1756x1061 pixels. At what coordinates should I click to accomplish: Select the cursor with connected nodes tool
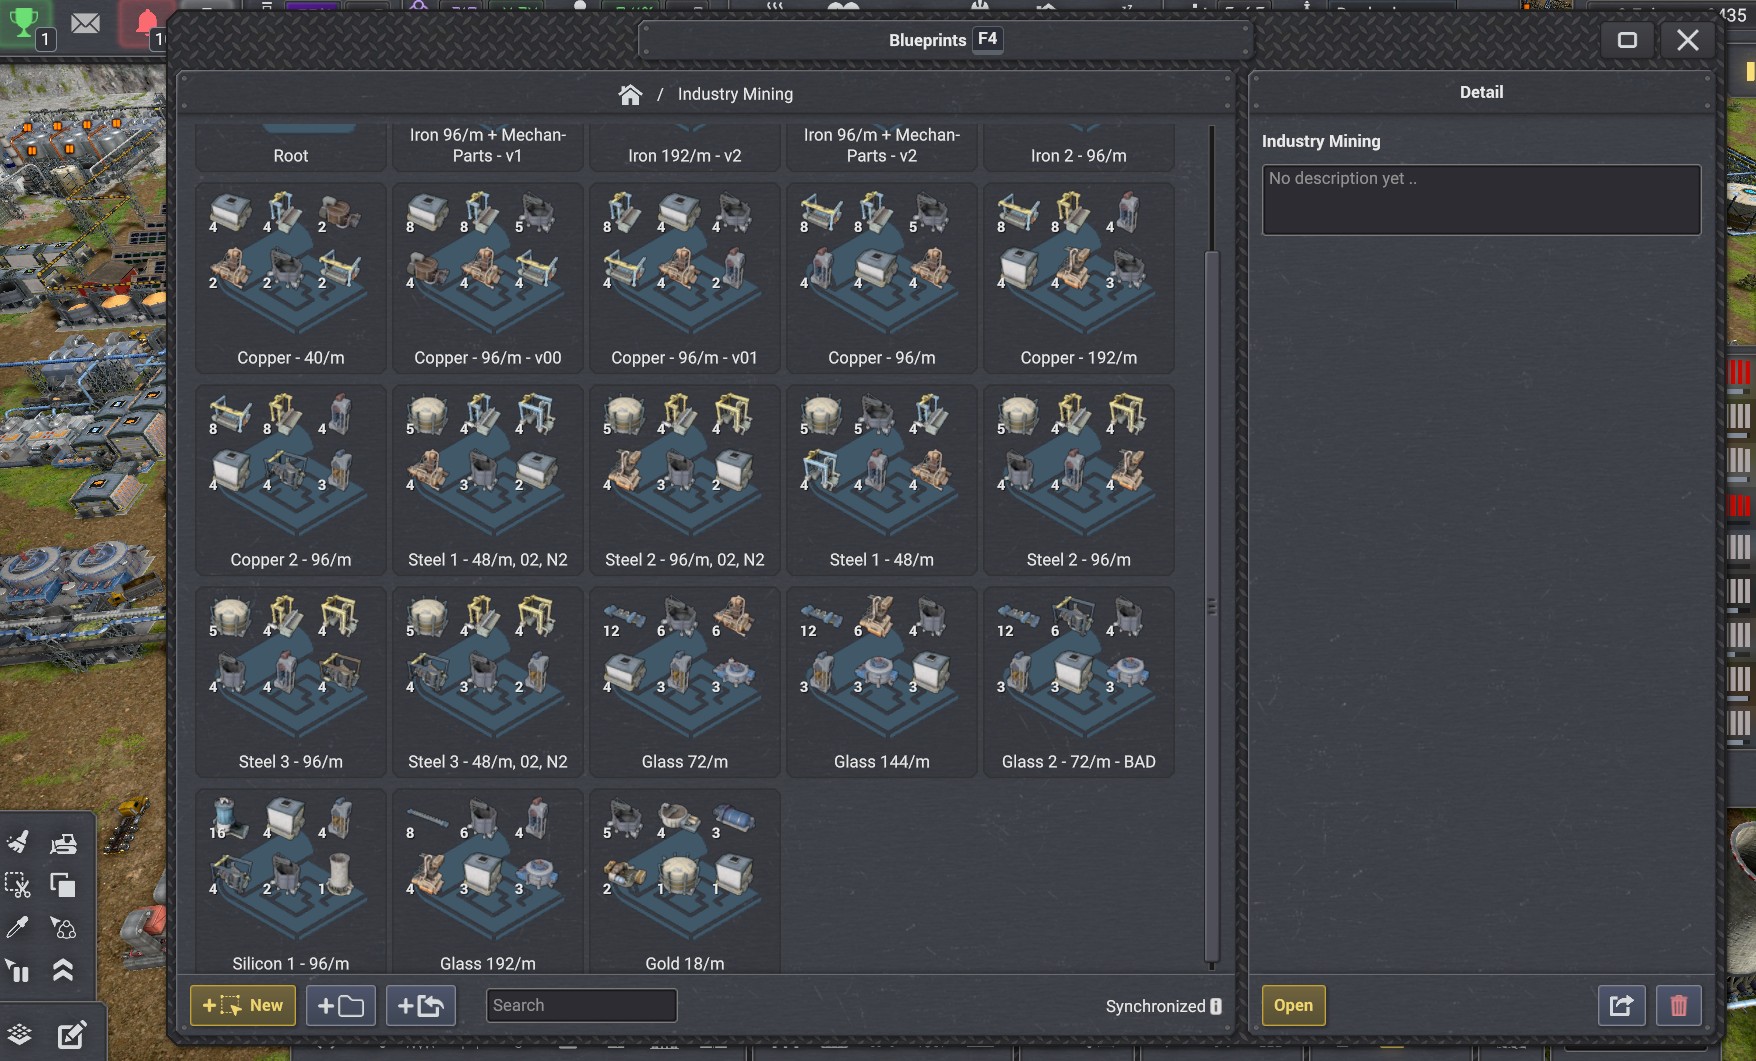[x=63, y=928]
